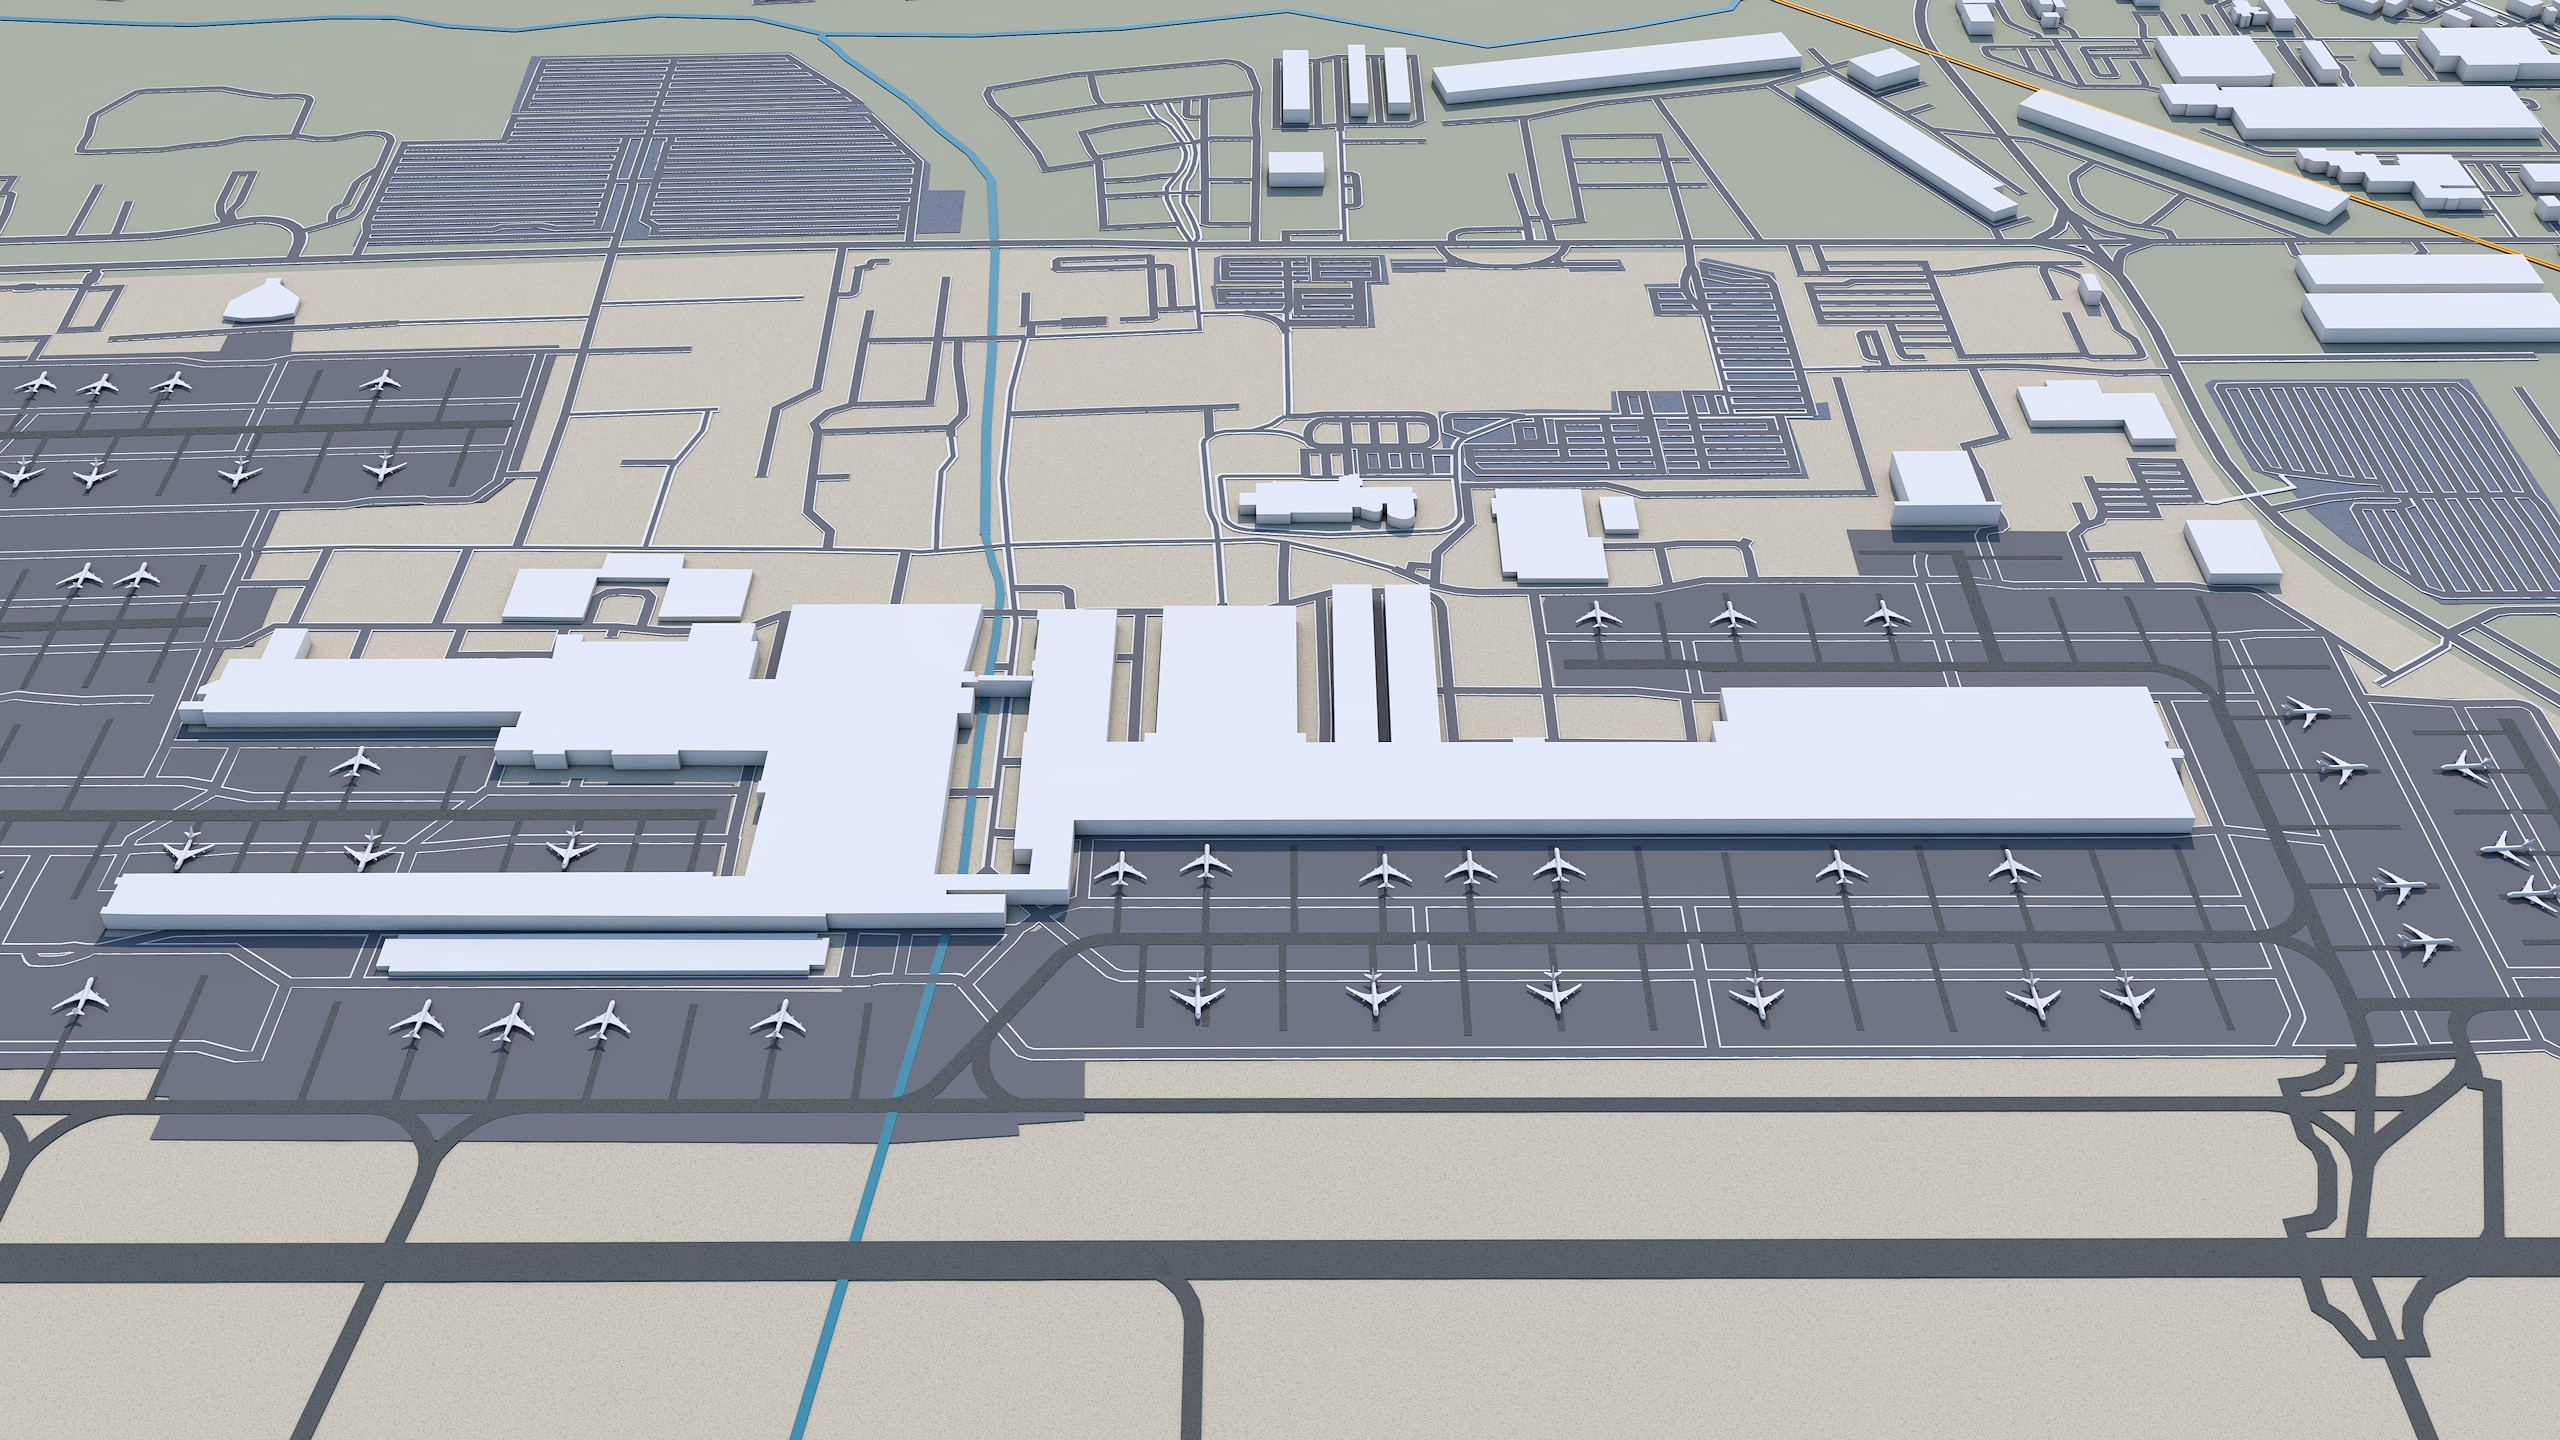Screen dimensions: 2560x1440
Task: Click the domed building at upper left
Action: point(260,301)
